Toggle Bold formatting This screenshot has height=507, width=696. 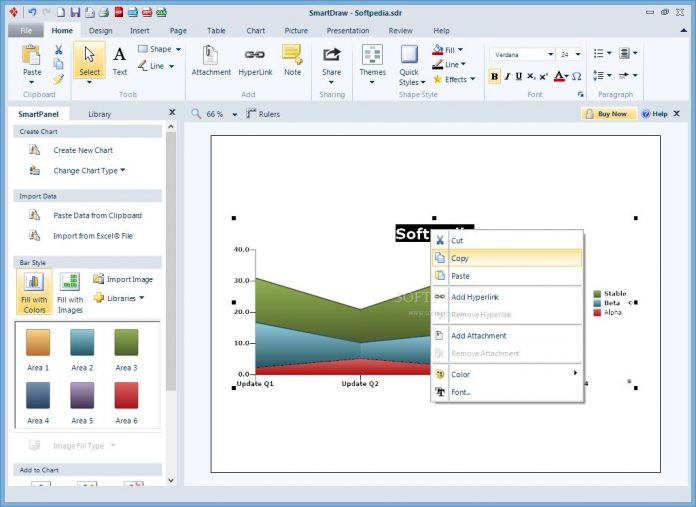[494, 76]
